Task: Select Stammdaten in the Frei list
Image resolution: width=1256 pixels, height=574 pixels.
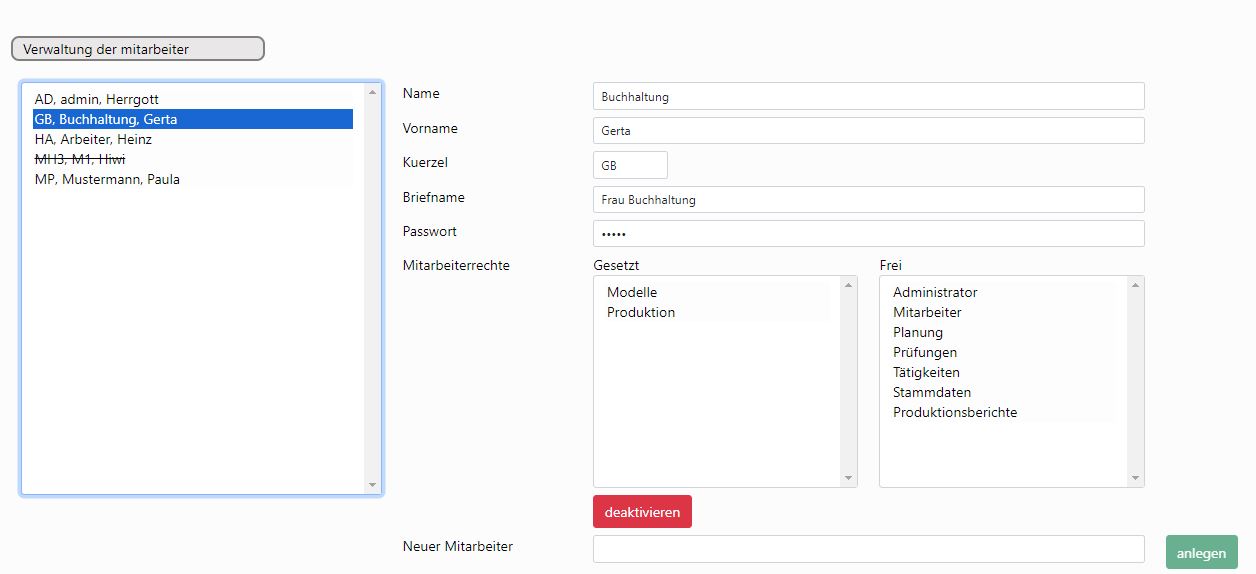Action: (x=932, y=392)
